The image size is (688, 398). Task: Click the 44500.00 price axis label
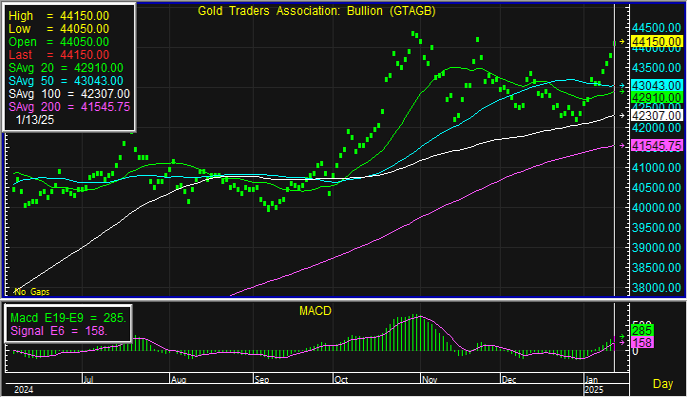tap(656, 28)
